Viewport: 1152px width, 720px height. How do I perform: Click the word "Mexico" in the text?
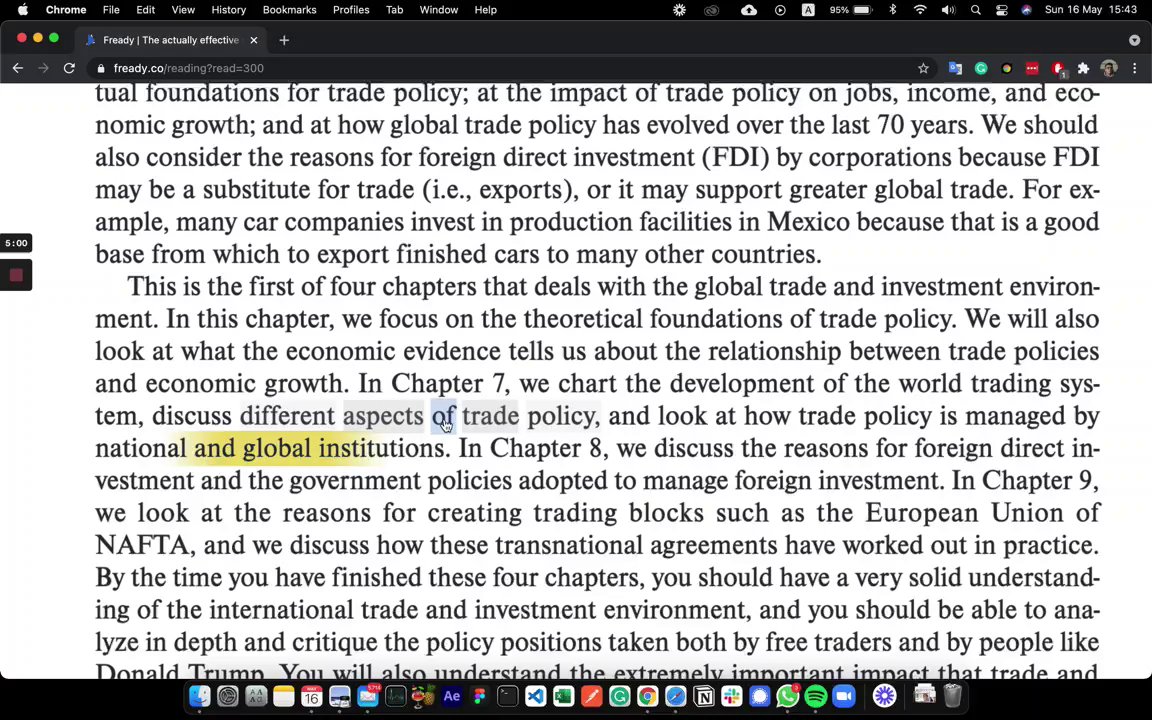[x=808, y=222]
